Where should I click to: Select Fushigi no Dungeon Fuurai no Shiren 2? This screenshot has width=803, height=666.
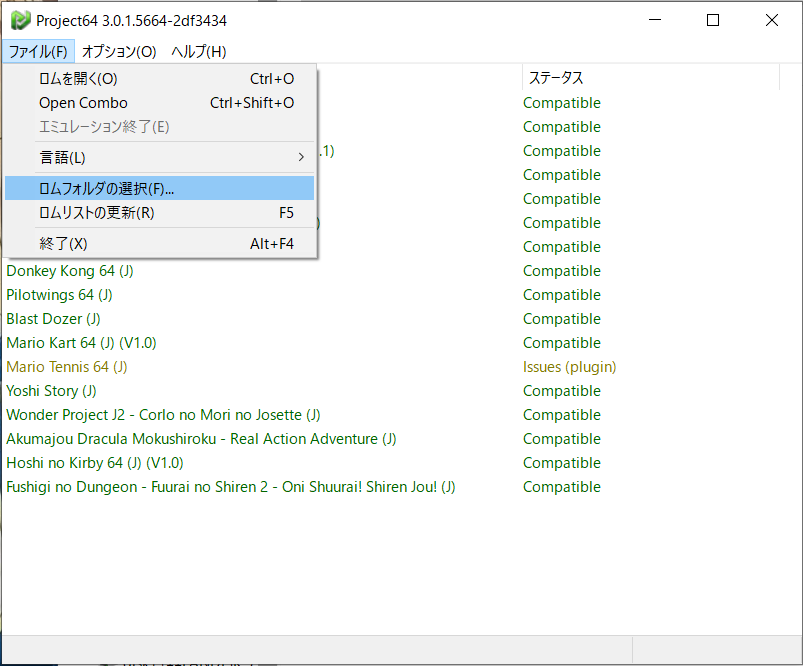point(230,487)
